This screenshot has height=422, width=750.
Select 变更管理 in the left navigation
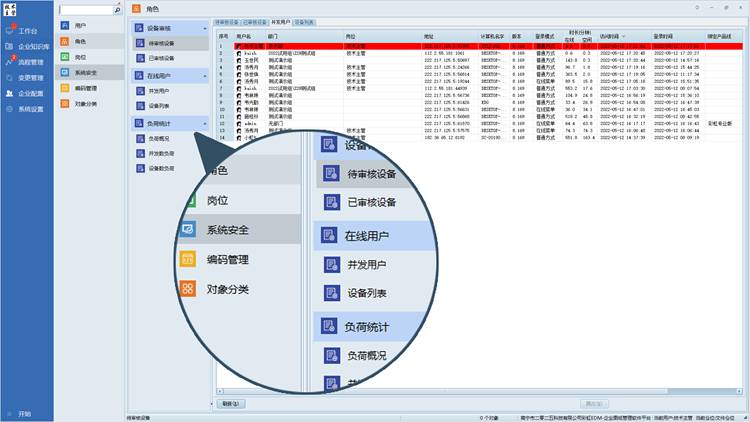(30, 76)
